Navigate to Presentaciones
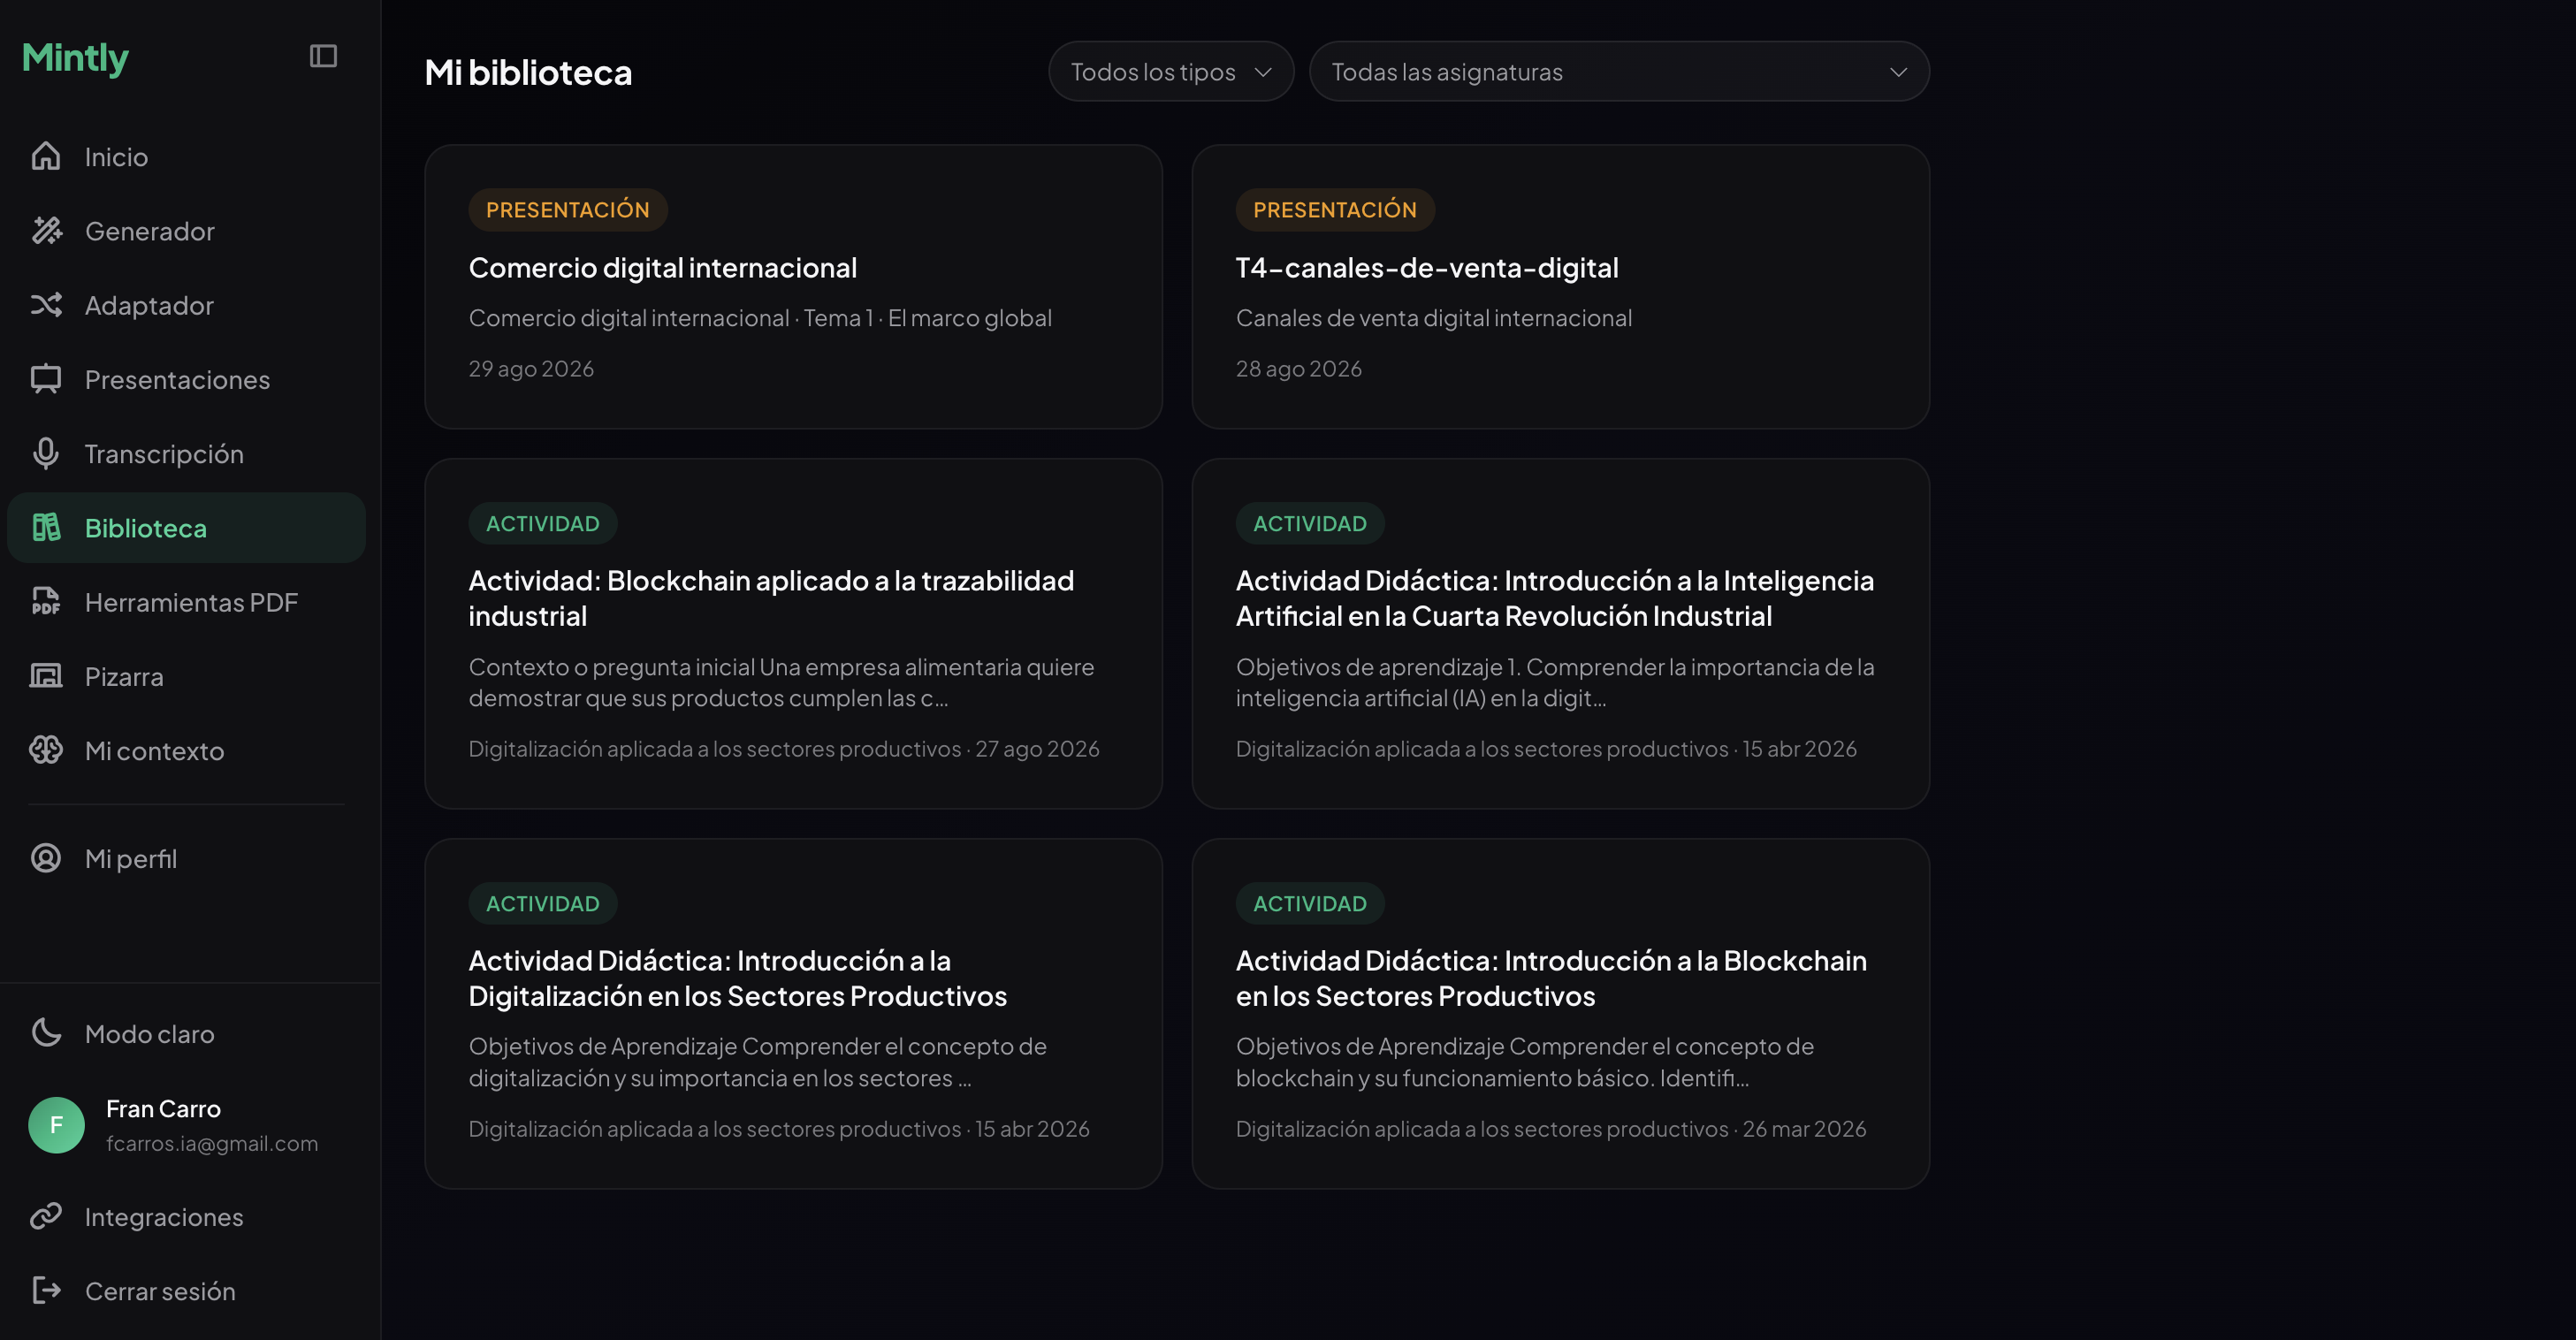2576x1340 pixels. point(186,380)
